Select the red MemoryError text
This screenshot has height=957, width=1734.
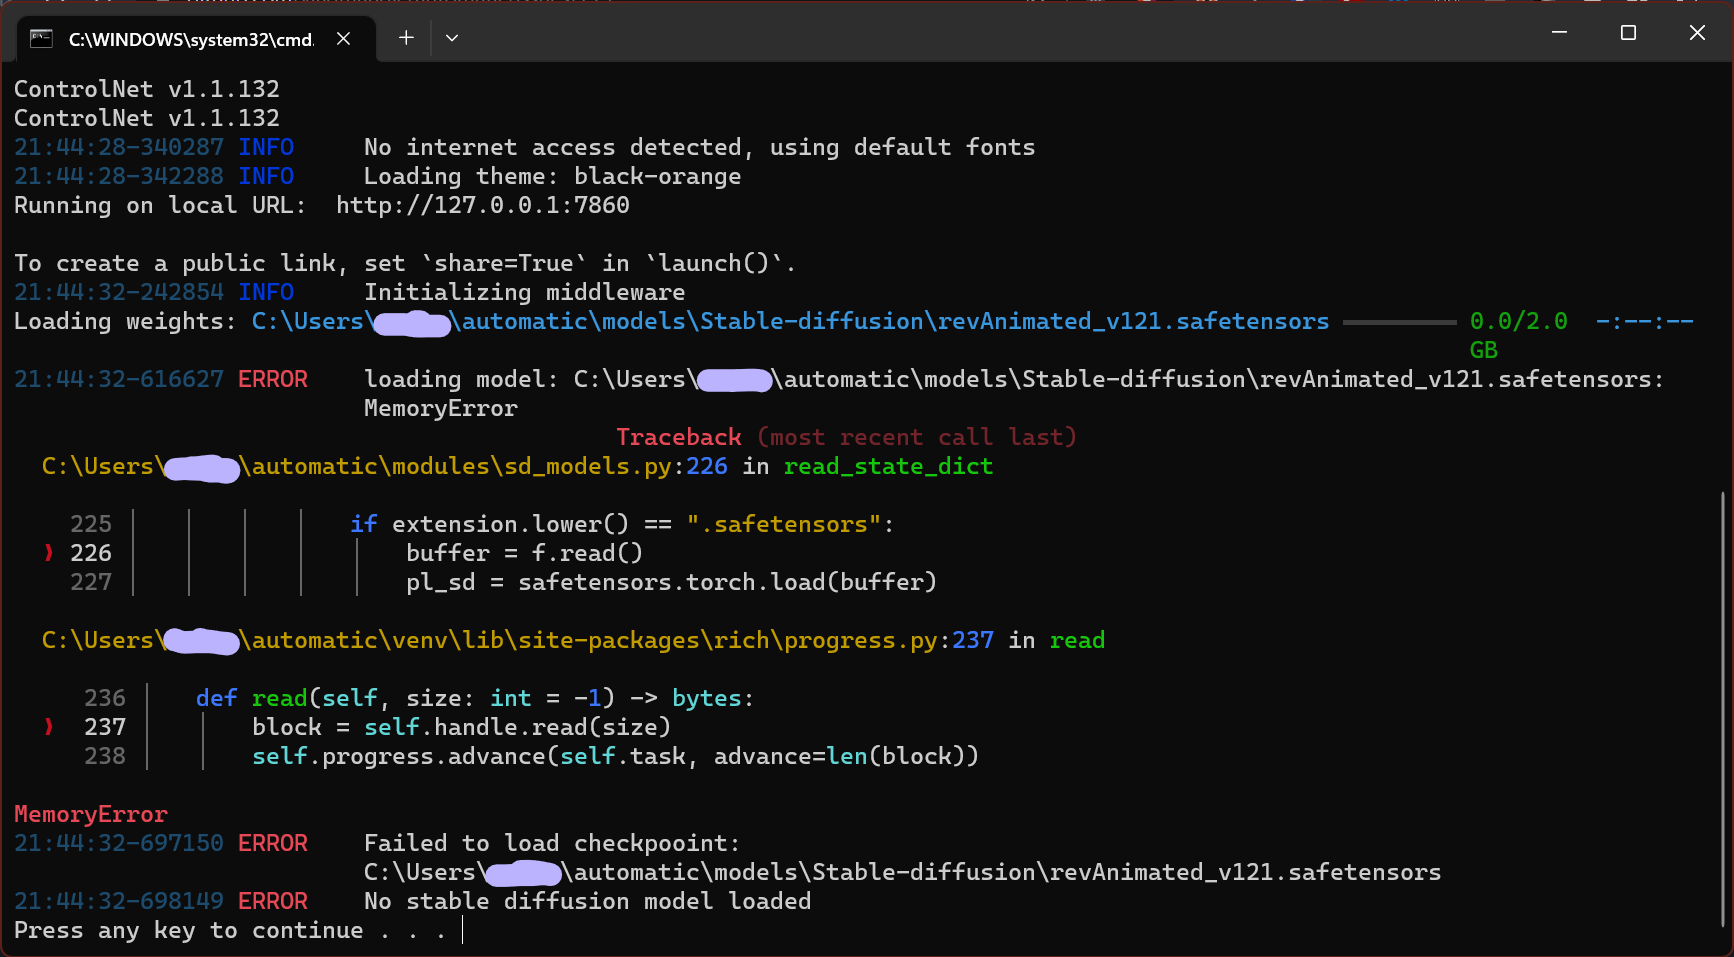[x=90, y=813]
